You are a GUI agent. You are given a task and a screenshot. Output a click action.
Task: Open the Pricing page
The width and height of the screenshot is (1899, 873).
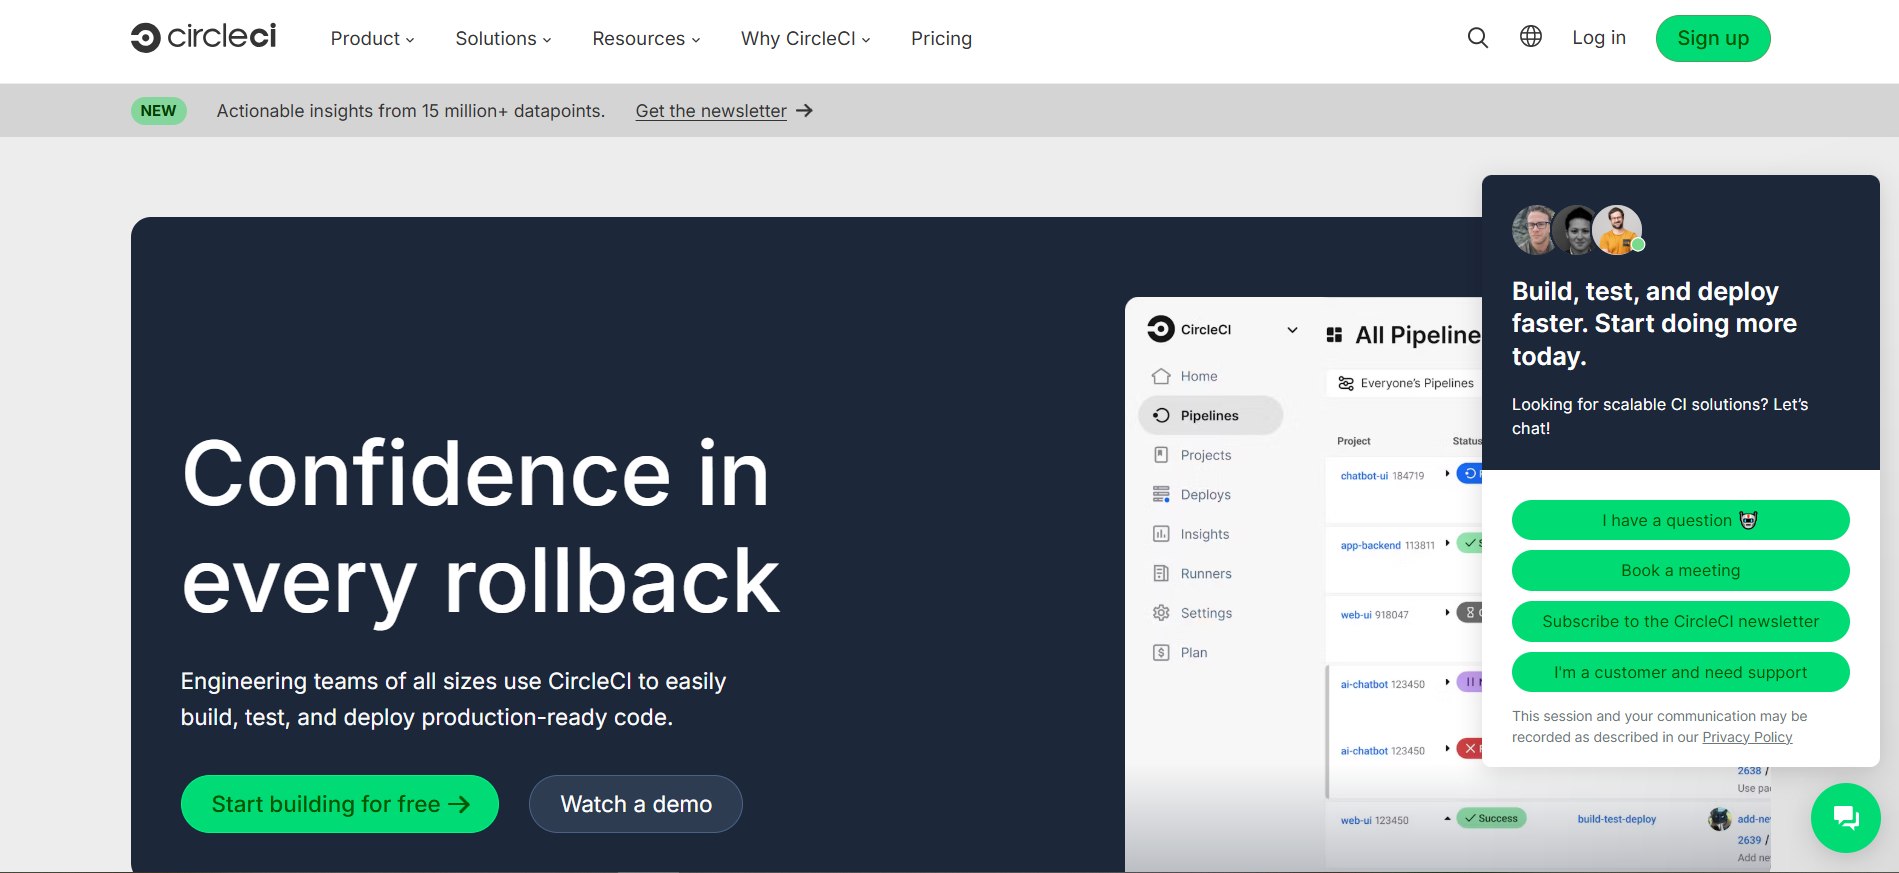click(x=941, y=38)
